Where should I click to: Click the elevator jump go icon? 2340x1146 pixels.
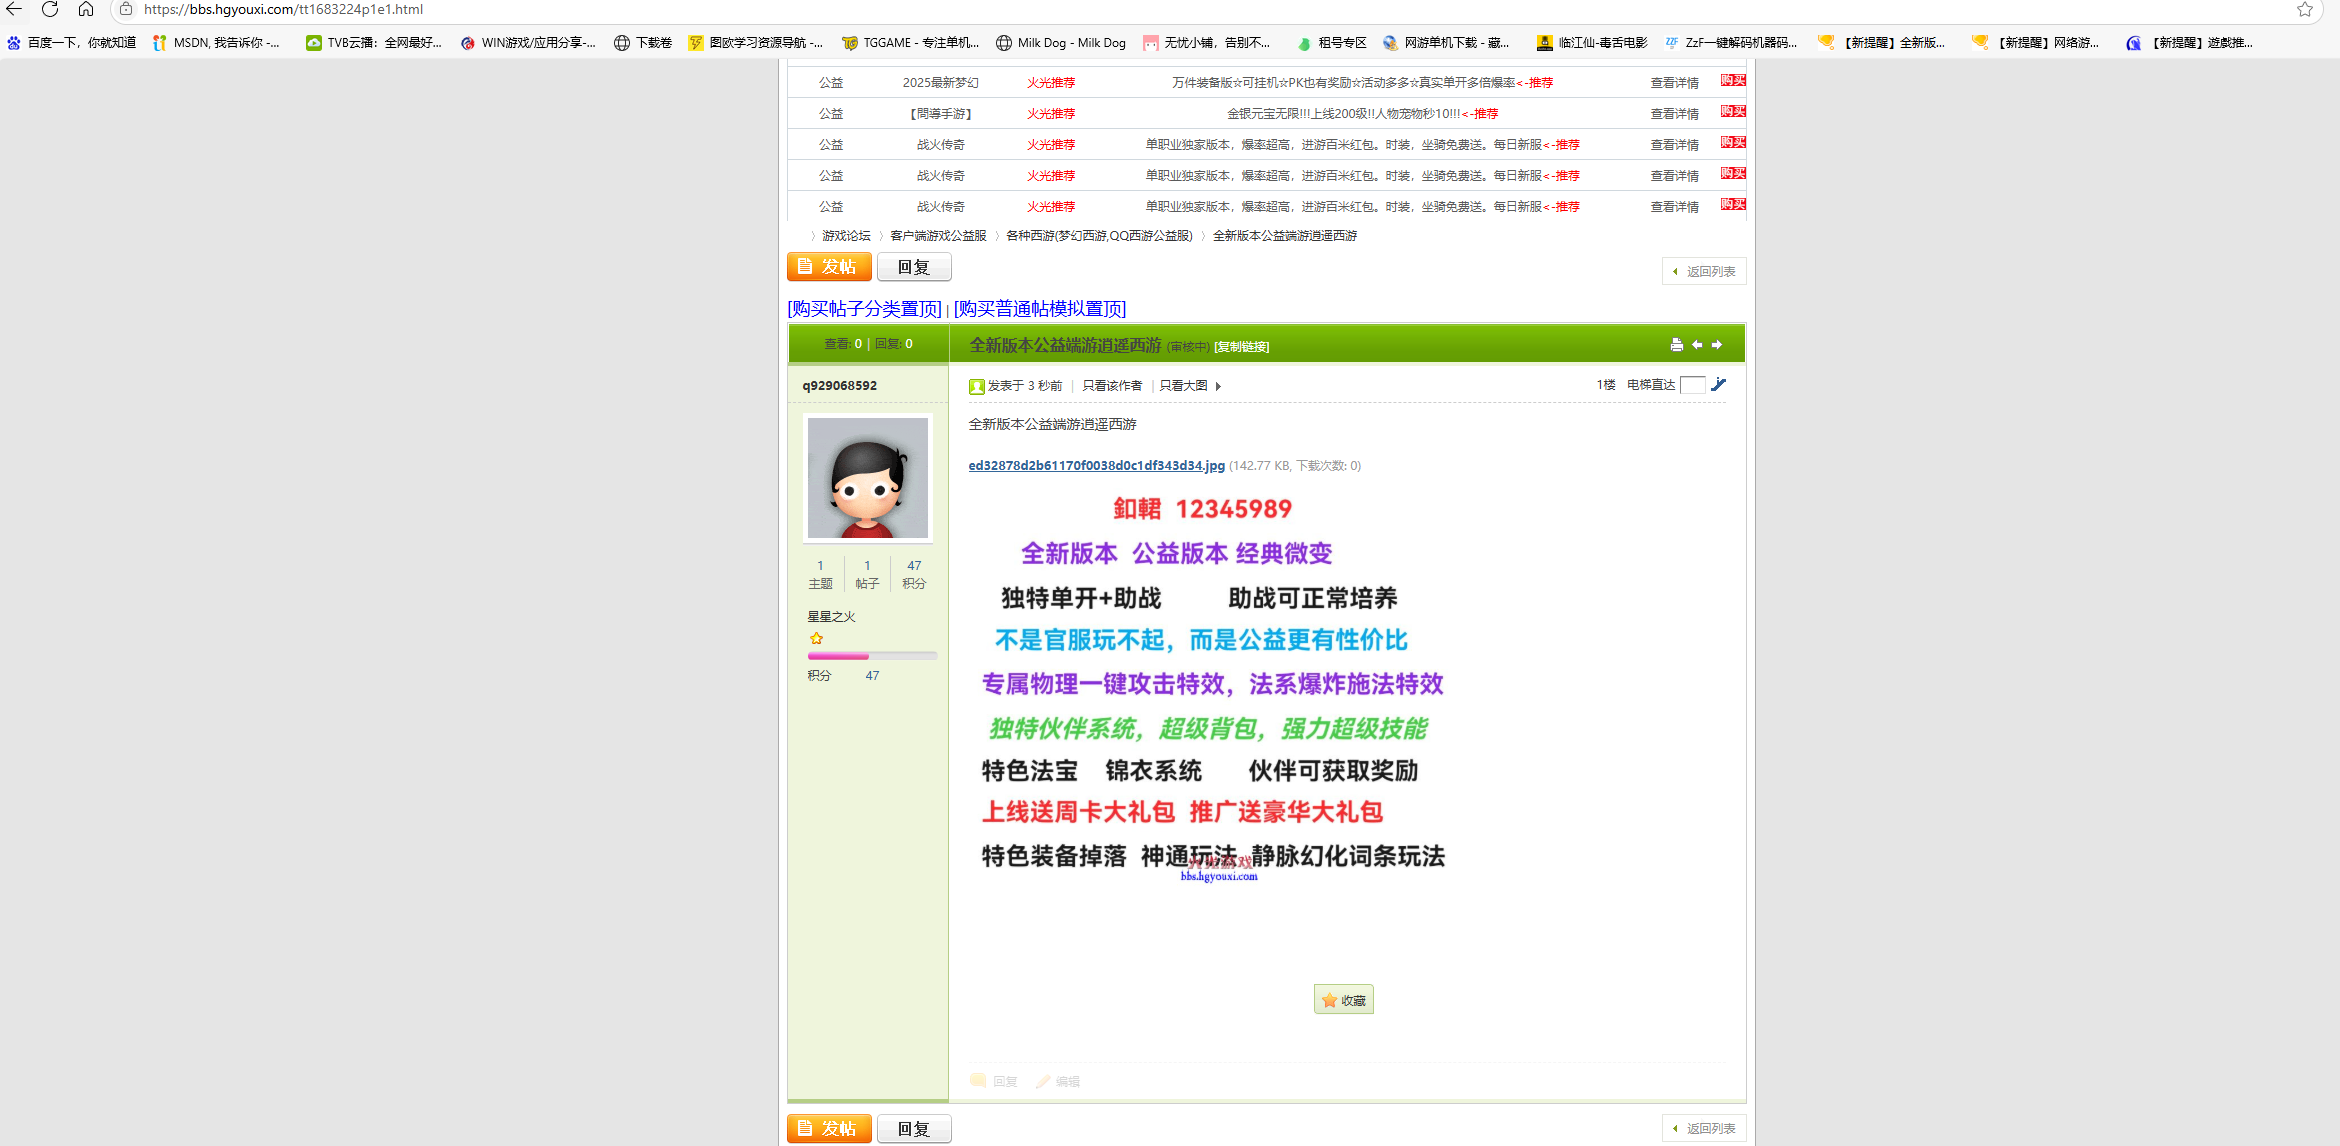point(1718,384)
